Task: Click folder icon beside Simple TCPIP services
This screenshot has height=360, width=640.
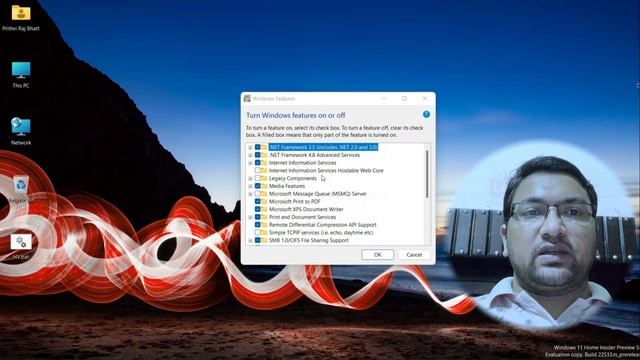Action: coord(264,232)
